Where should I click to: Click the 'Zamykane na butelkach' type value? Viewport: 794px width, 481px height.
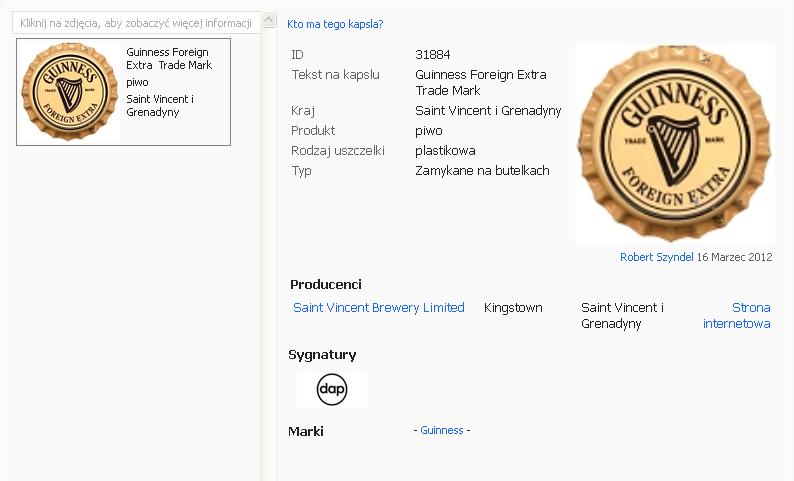482,171
